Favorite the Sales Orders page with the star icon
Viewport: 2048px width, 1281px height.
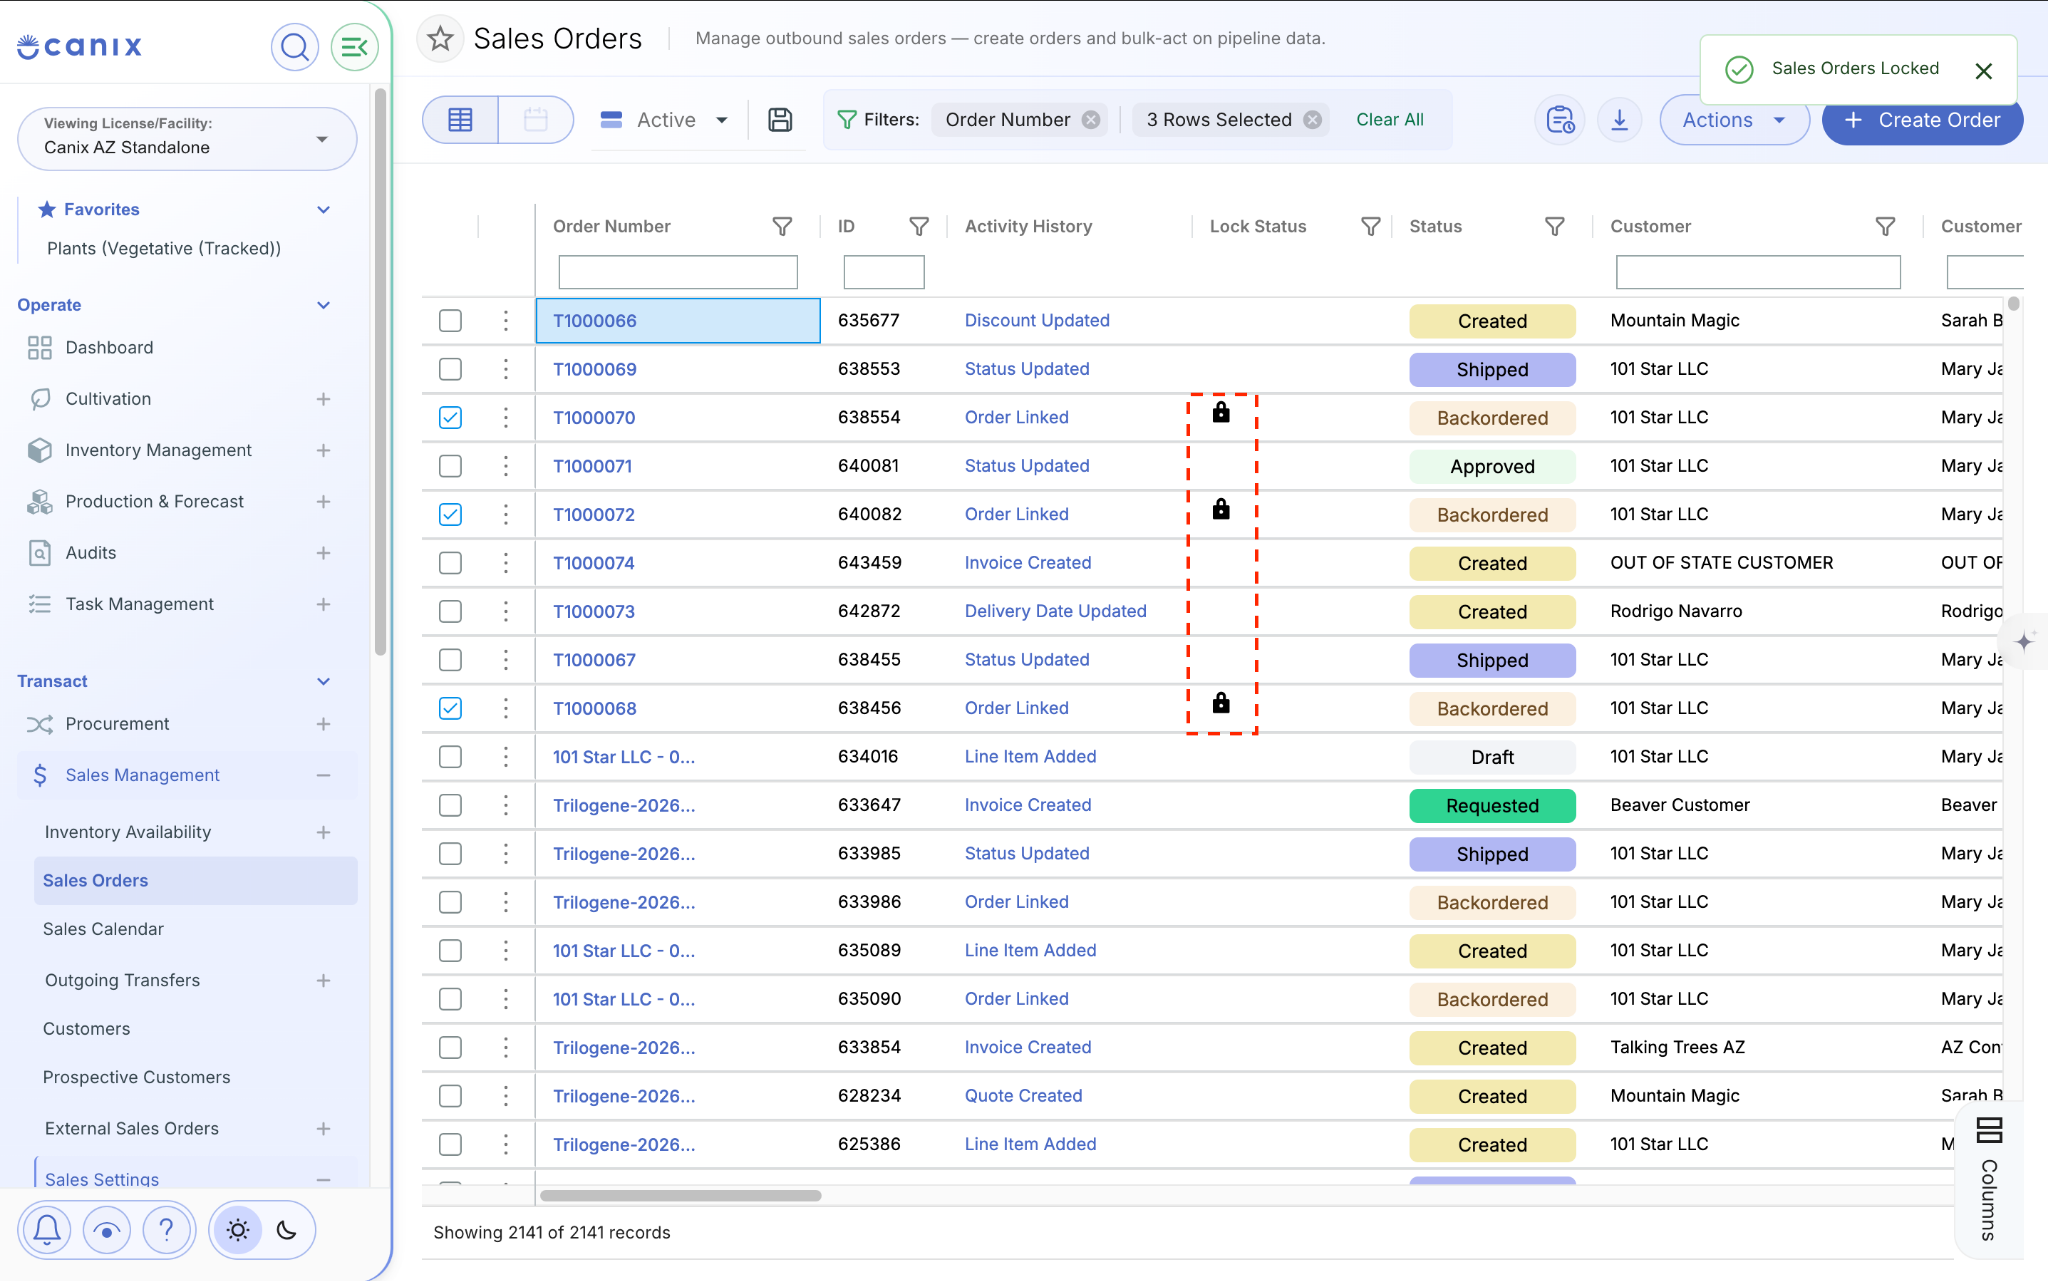click(440, 39)
